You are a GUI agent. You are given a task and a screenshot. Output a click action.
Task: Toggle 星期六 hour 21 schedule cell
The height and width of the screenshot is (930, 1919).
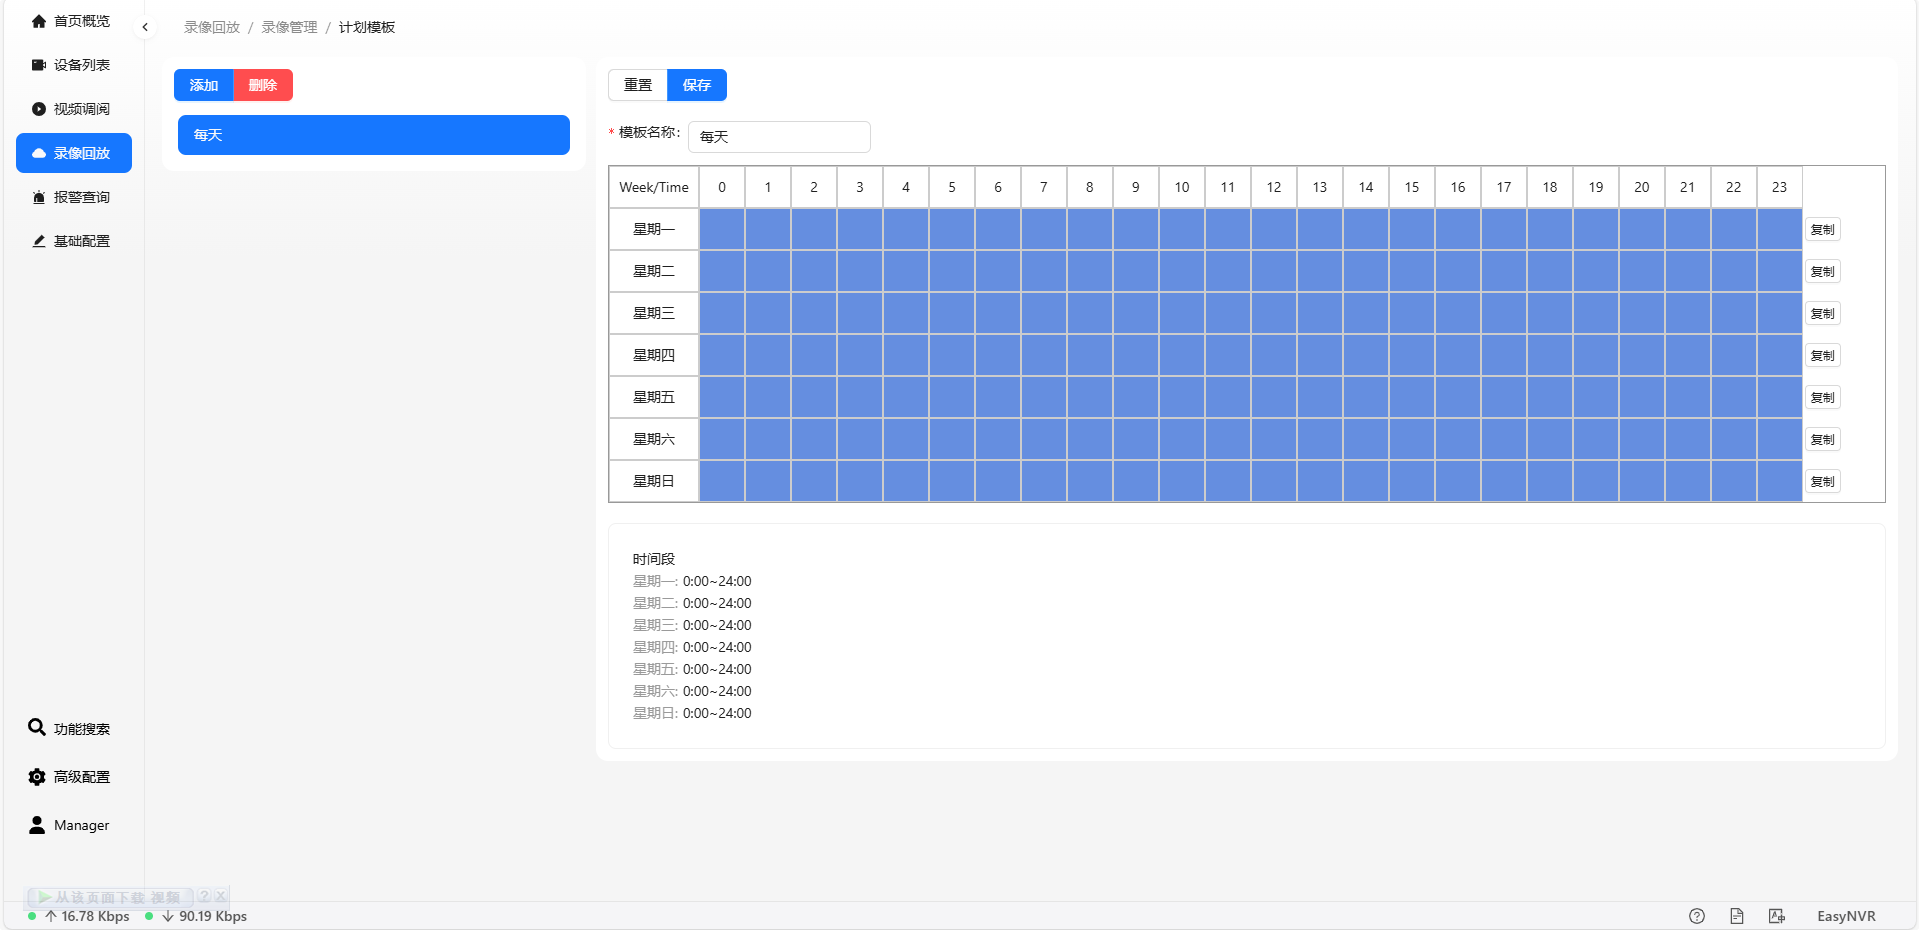[x=1688, y=439]
